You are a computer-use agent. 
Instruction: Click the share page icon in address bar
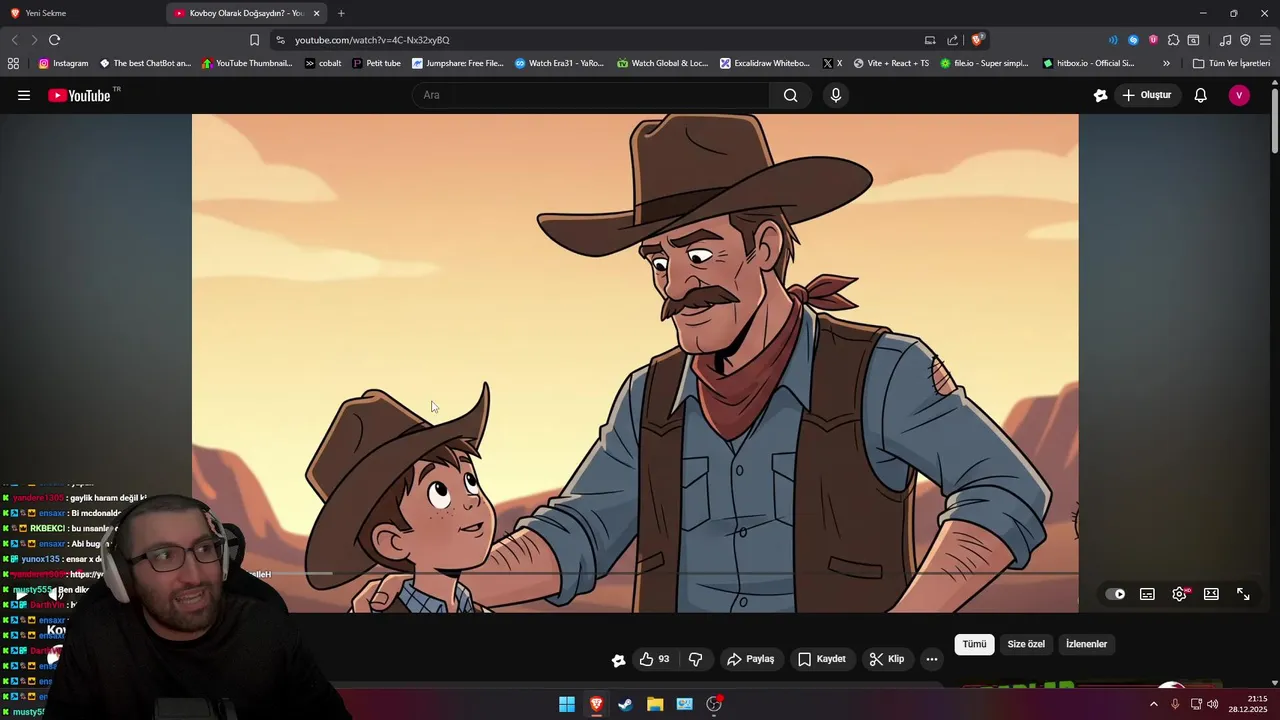pos(953,40)
